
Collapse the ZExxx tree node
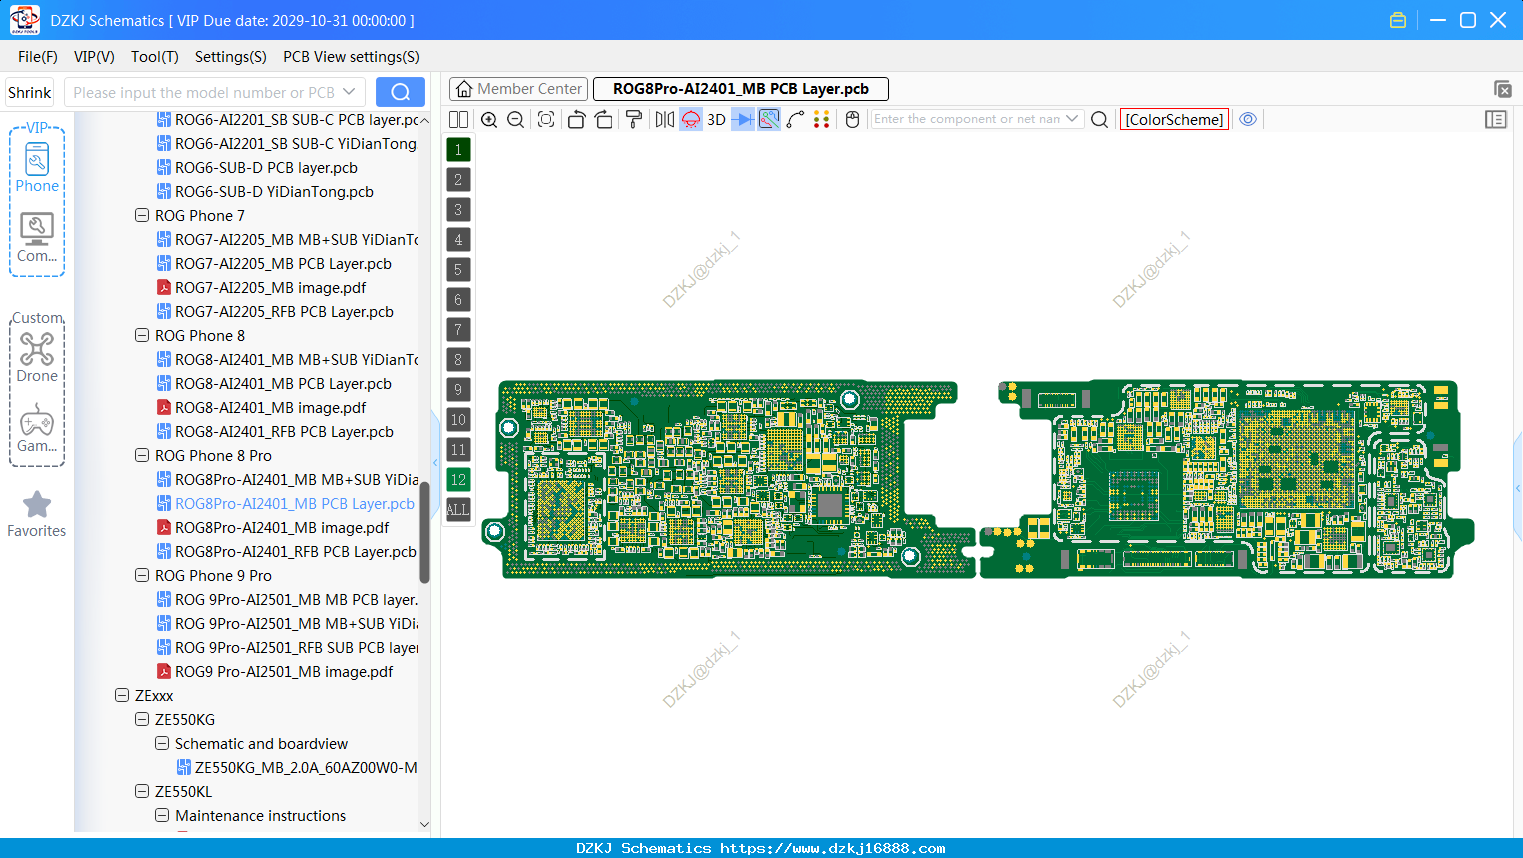[x=122, y=695]
